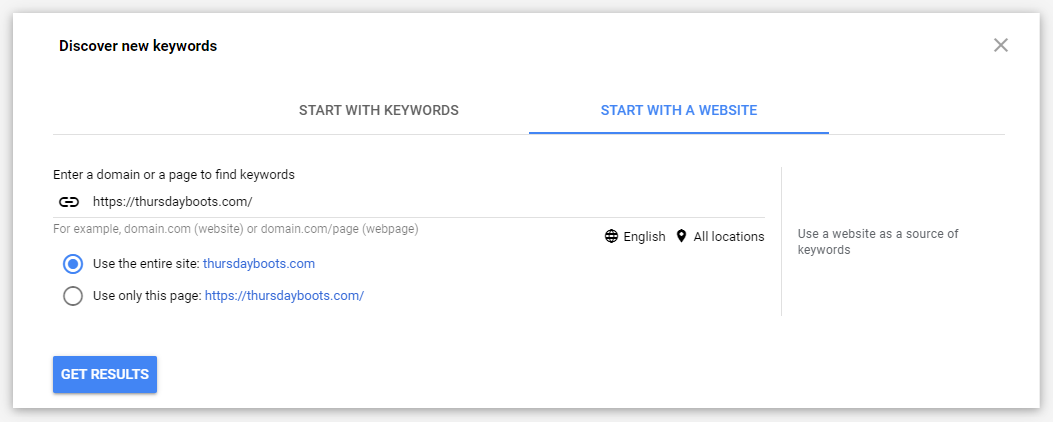This screenshot has height=422, width=1053.
Task: Click the Discover new keywords heading
Action: tap(138, 46)
